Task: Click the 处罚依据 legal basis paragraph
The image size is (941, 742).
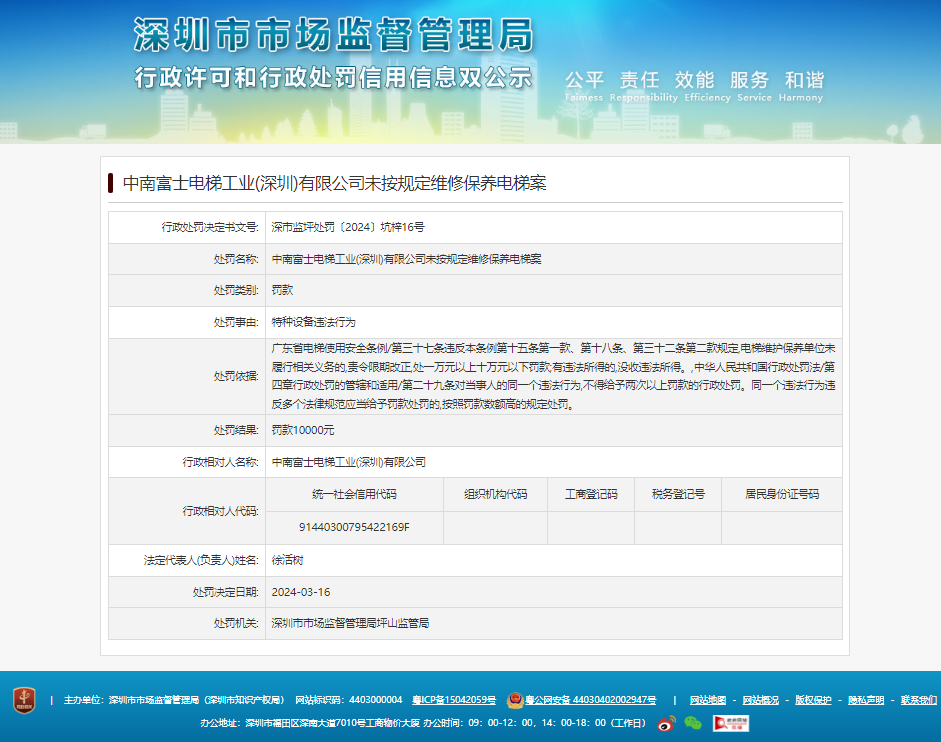Action: pyautogui.click(x=553, y=376)
